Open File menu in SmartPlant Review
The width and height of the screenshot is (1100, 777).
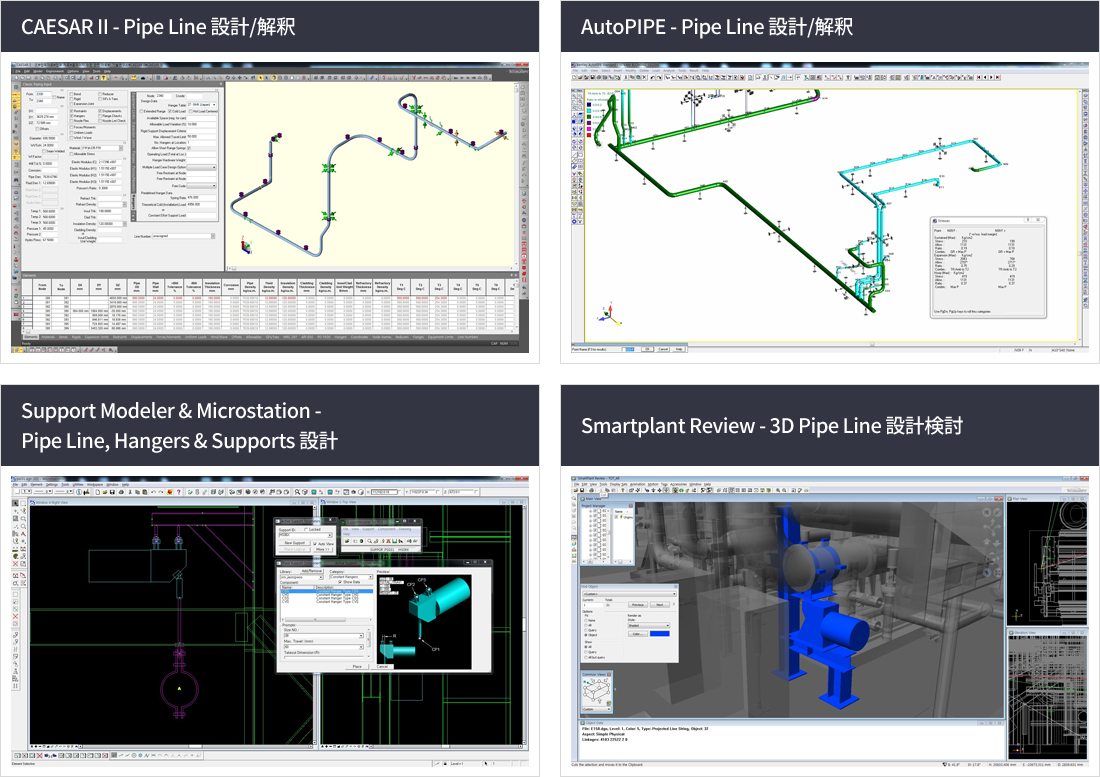(576, 484)
